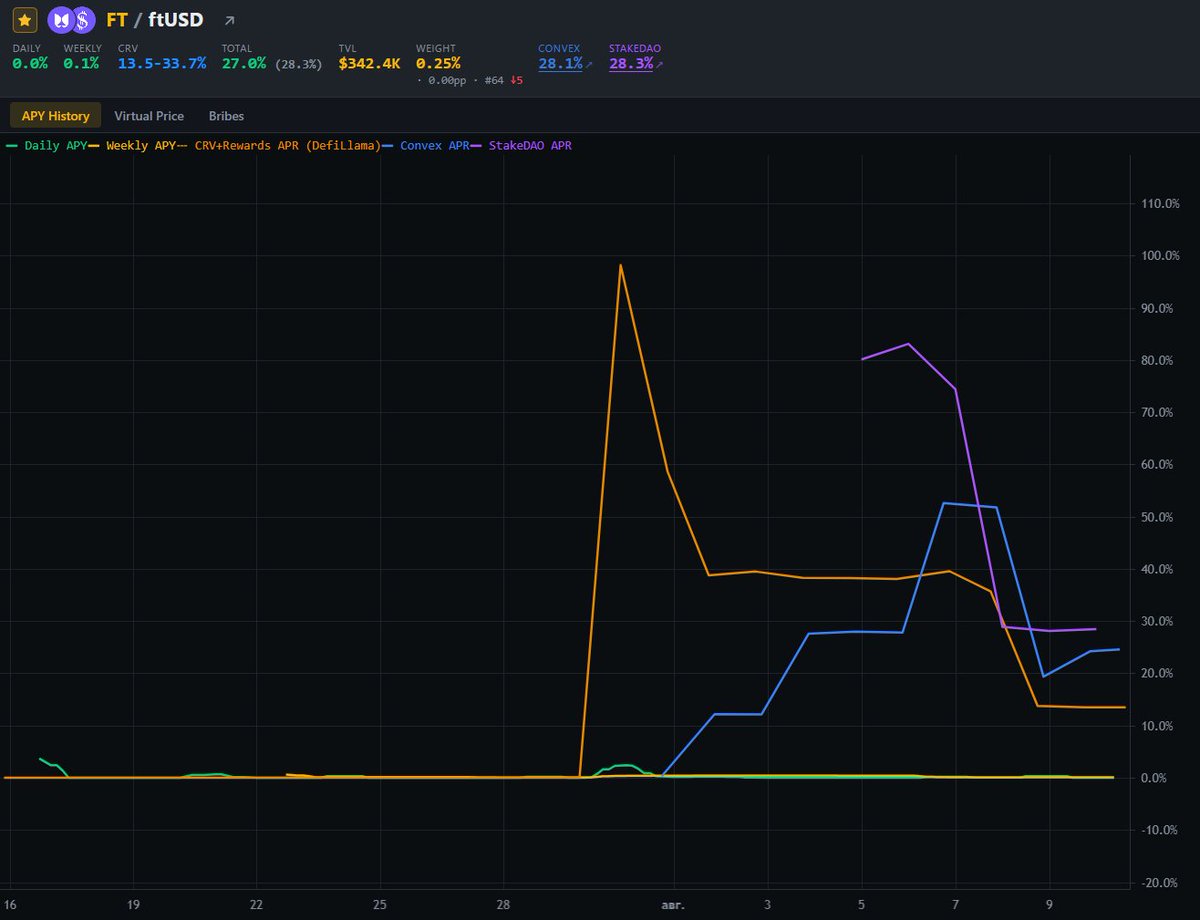Open the CONVEX 28.1% link
This screenshot has width=1200, height=920.
560,64
